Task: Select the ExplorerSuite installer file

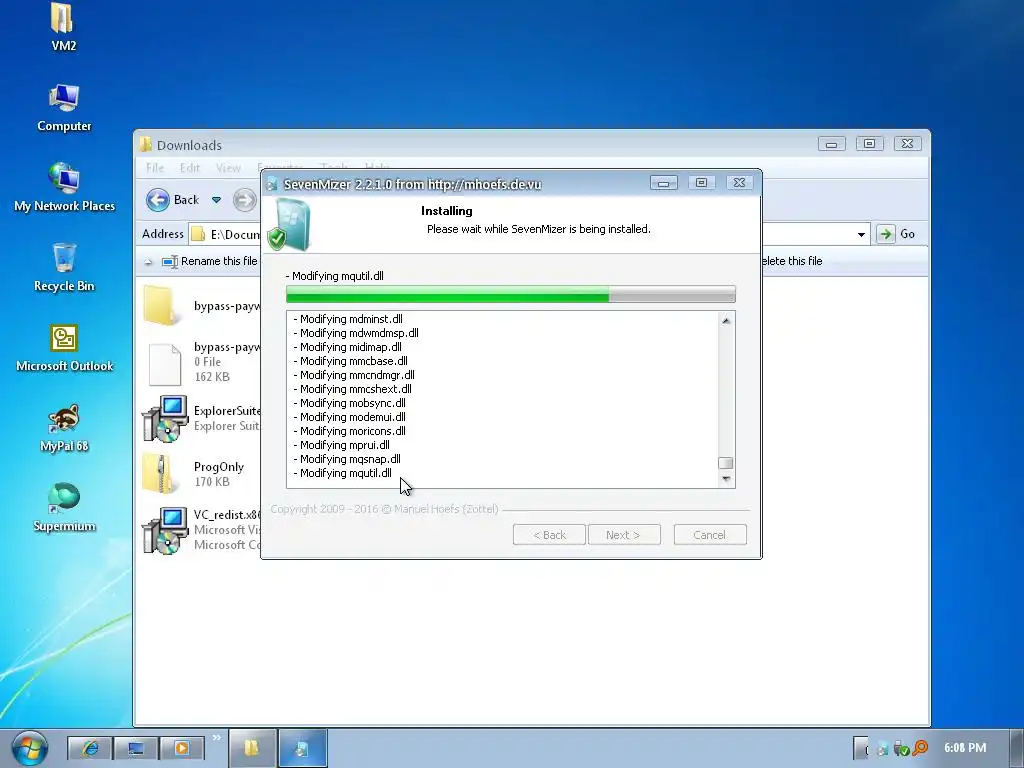Action: 201,419
